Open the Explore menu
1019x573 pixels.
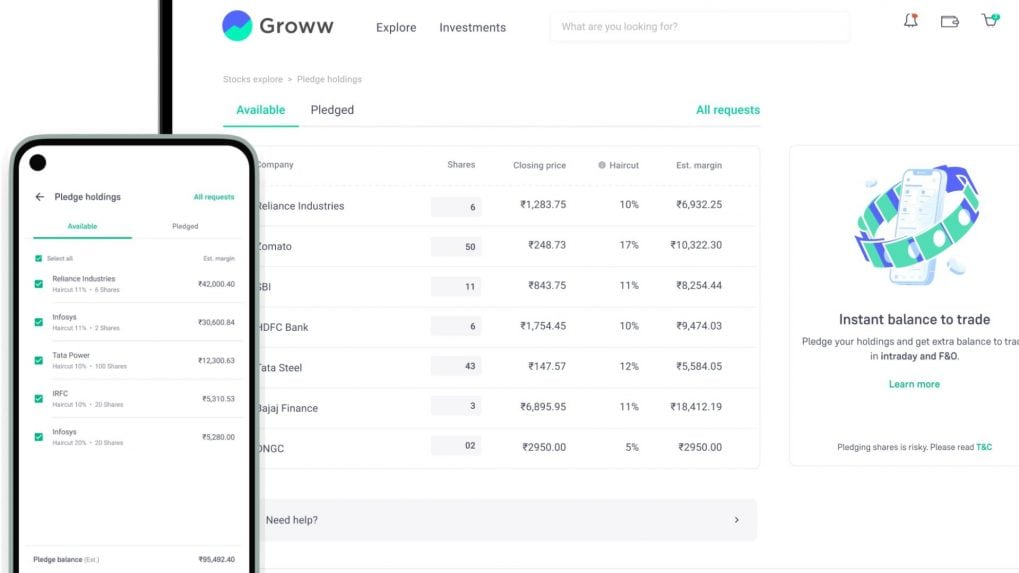click(x=396, y=27)
